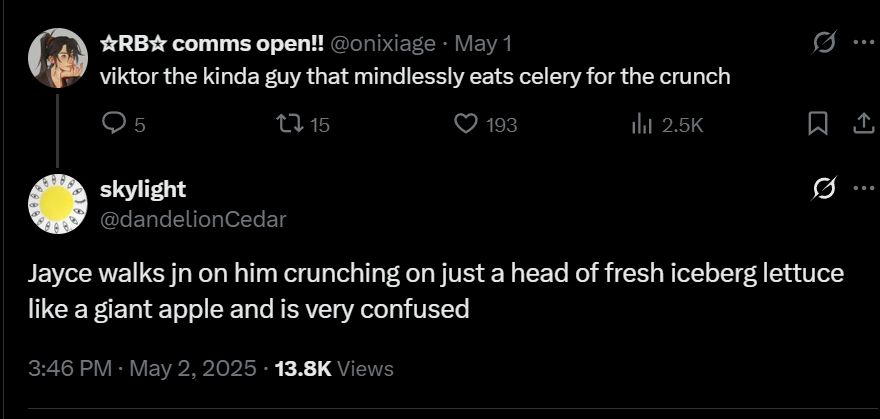Click the skylight display name
Image resolution: width=880 pixels, height=419 pixels.
click(x=143, y=190)
